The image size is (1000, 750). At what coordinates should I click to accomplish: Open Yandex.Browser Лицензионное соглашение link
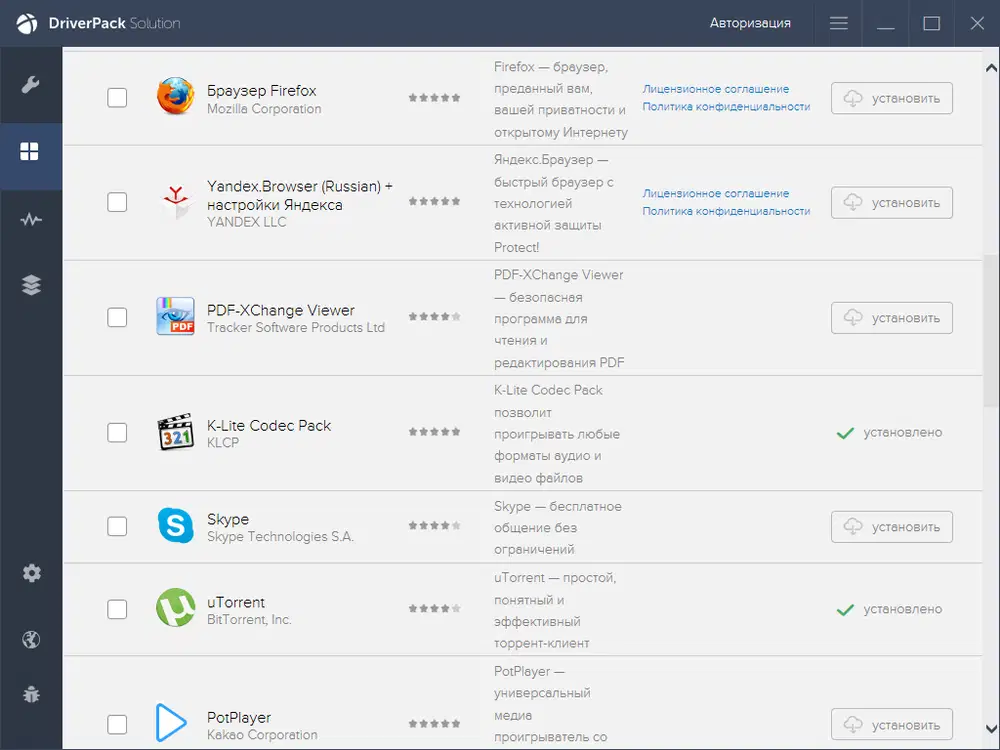716,193
